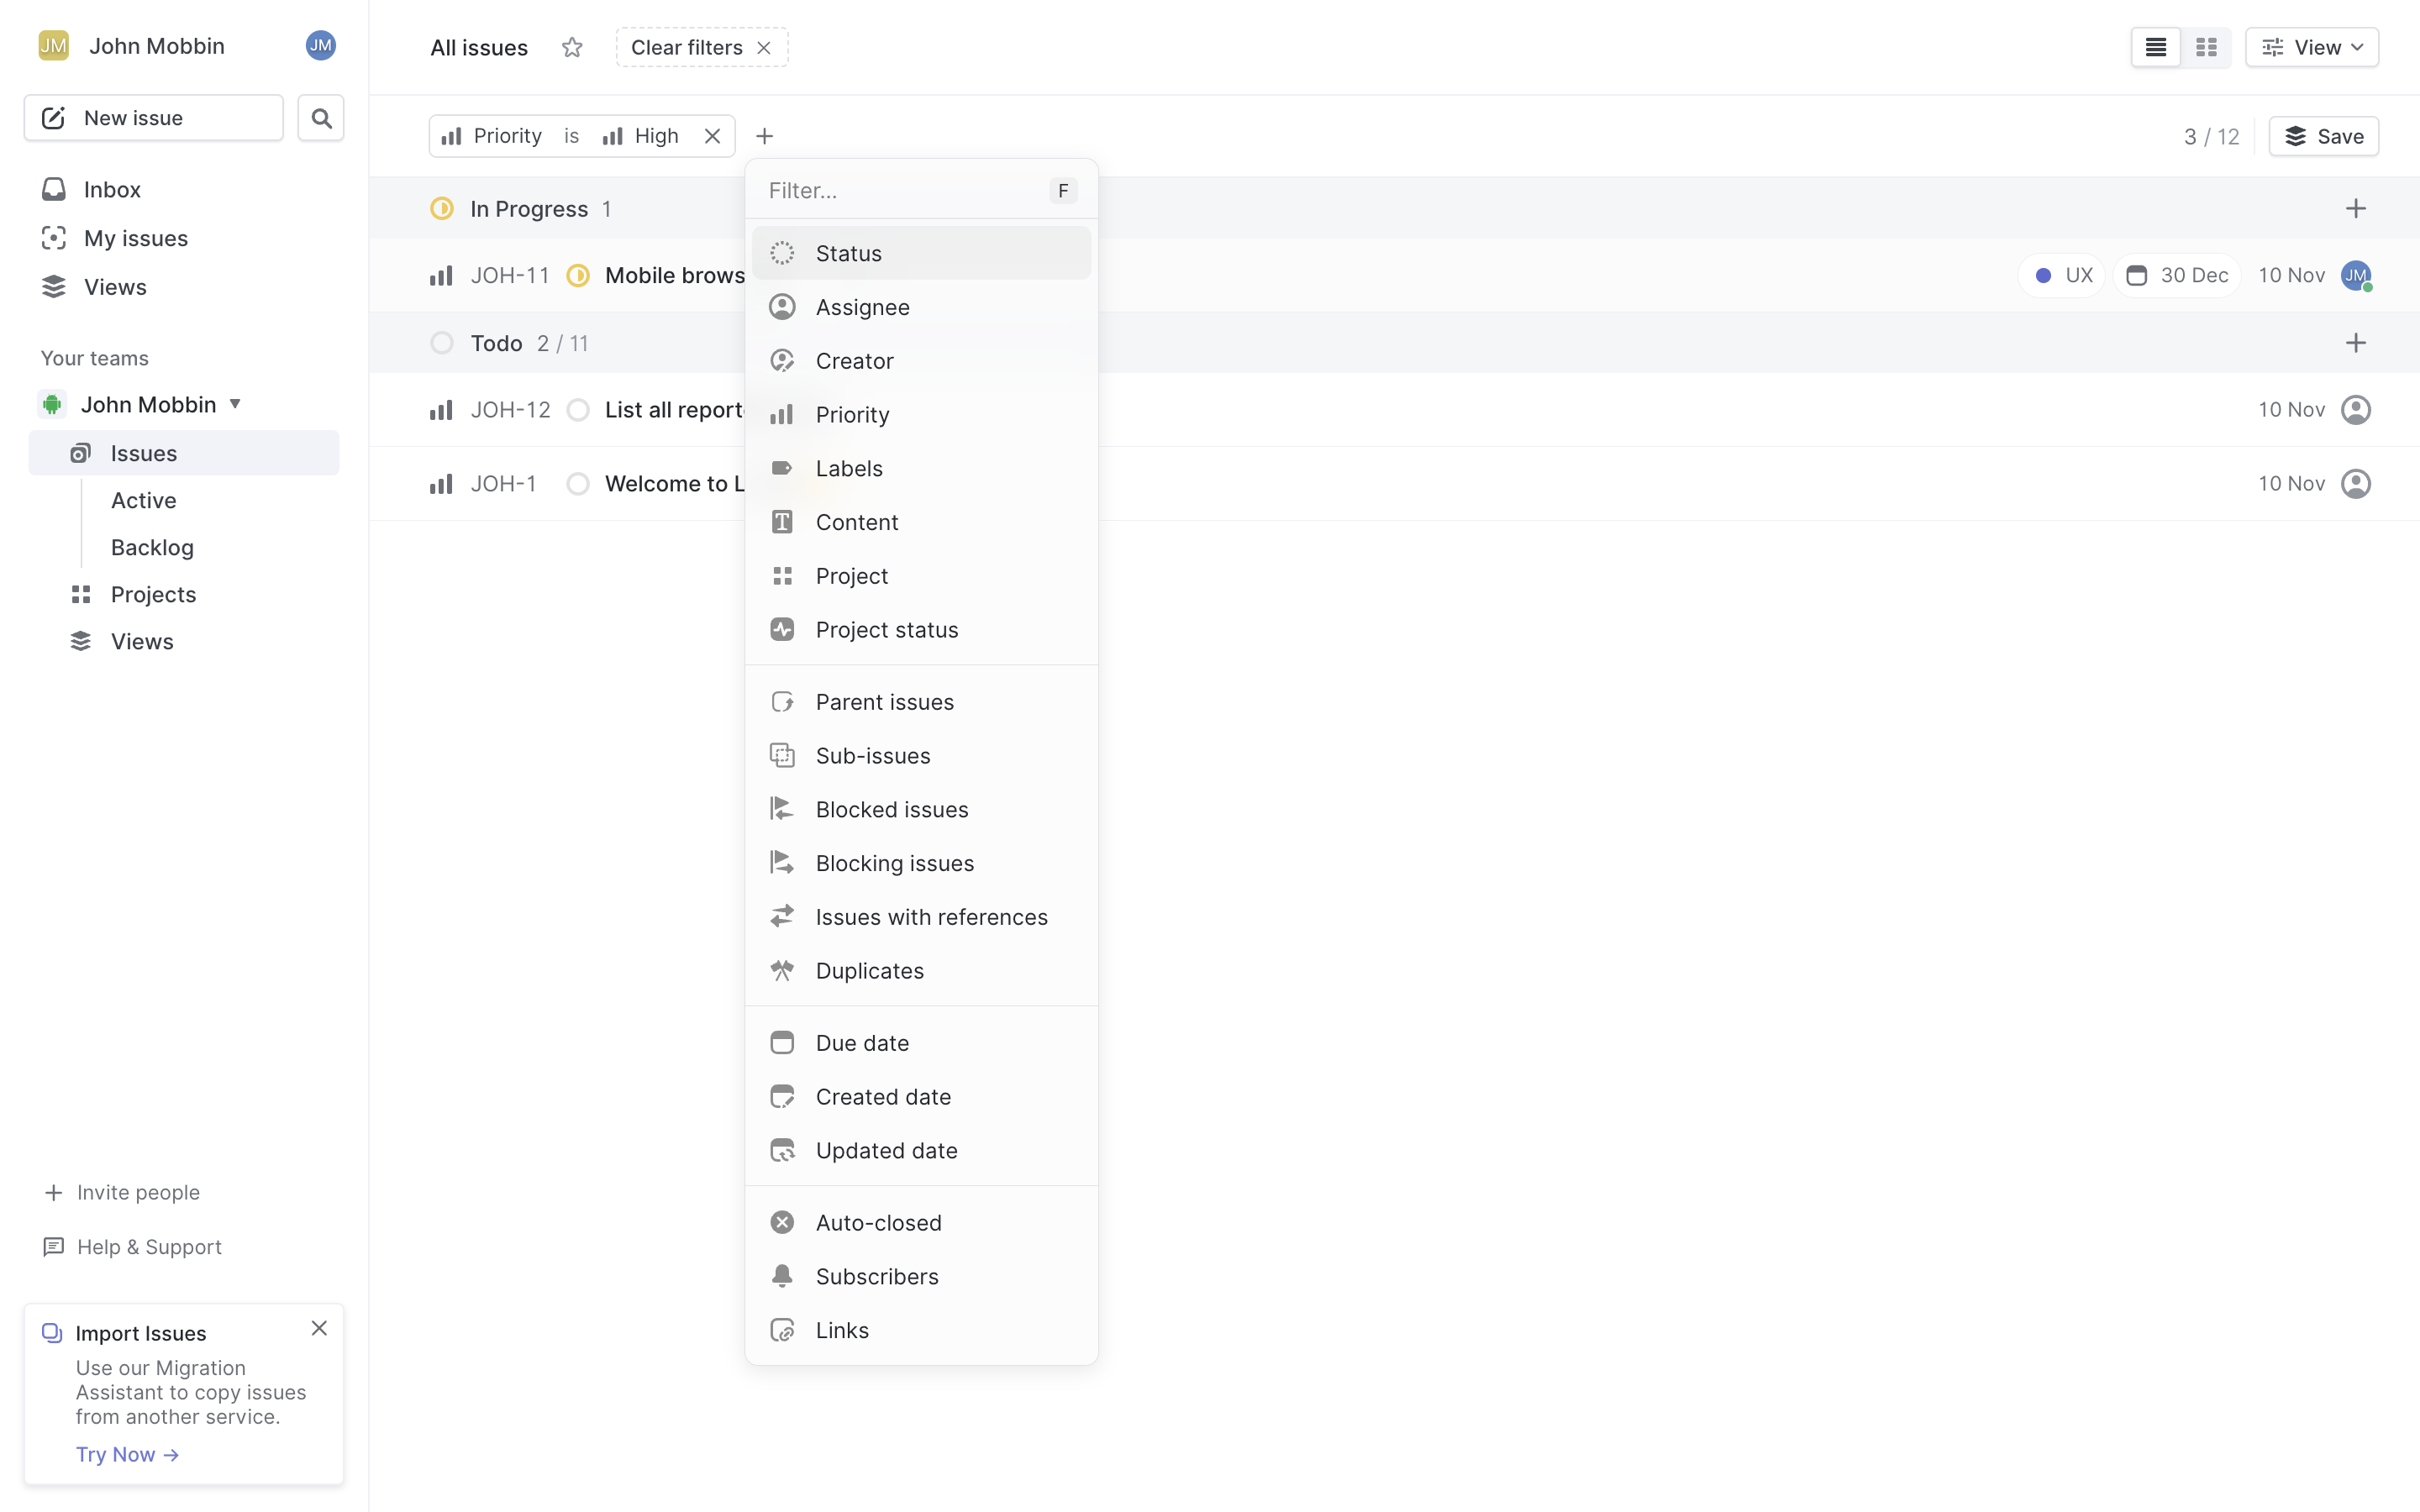Select Project filter option
The image size is (2420, 1512).
coord(921,576)
